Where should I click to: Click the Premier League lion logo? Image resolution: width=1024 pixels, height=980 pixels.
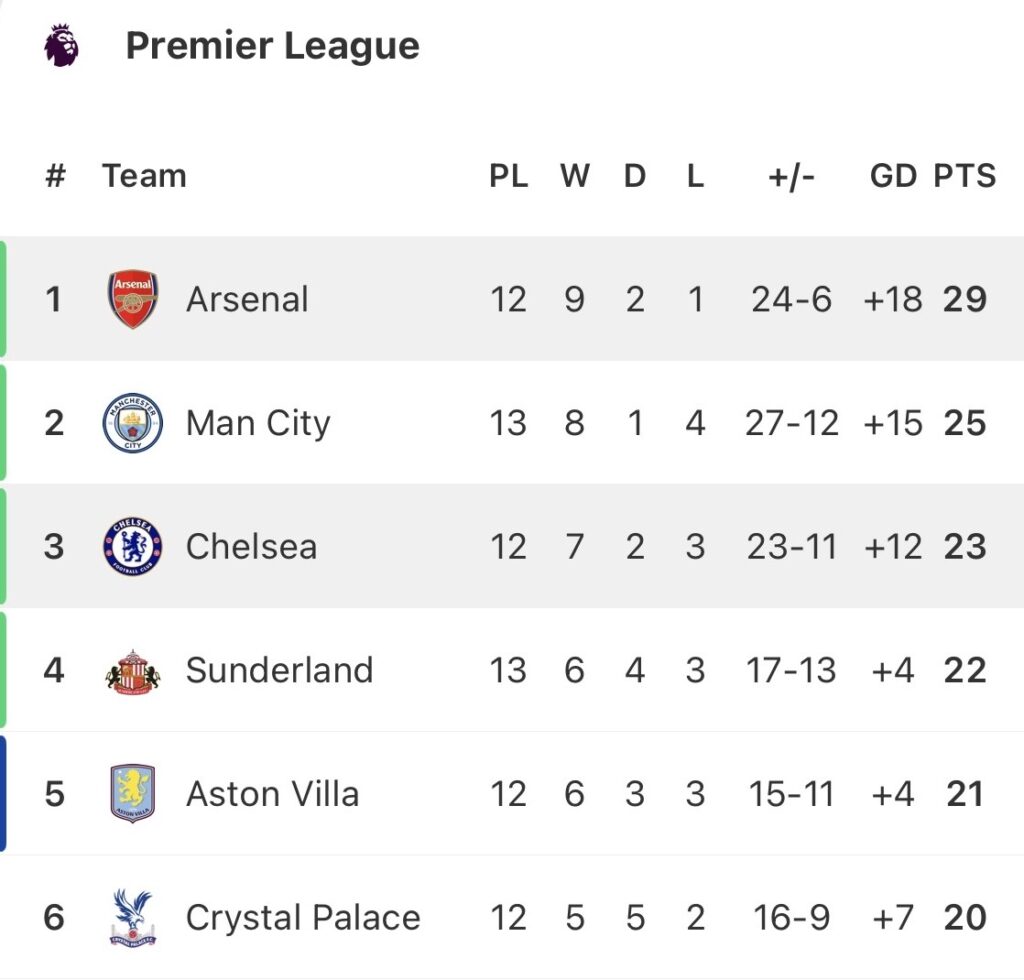(61, 46)
